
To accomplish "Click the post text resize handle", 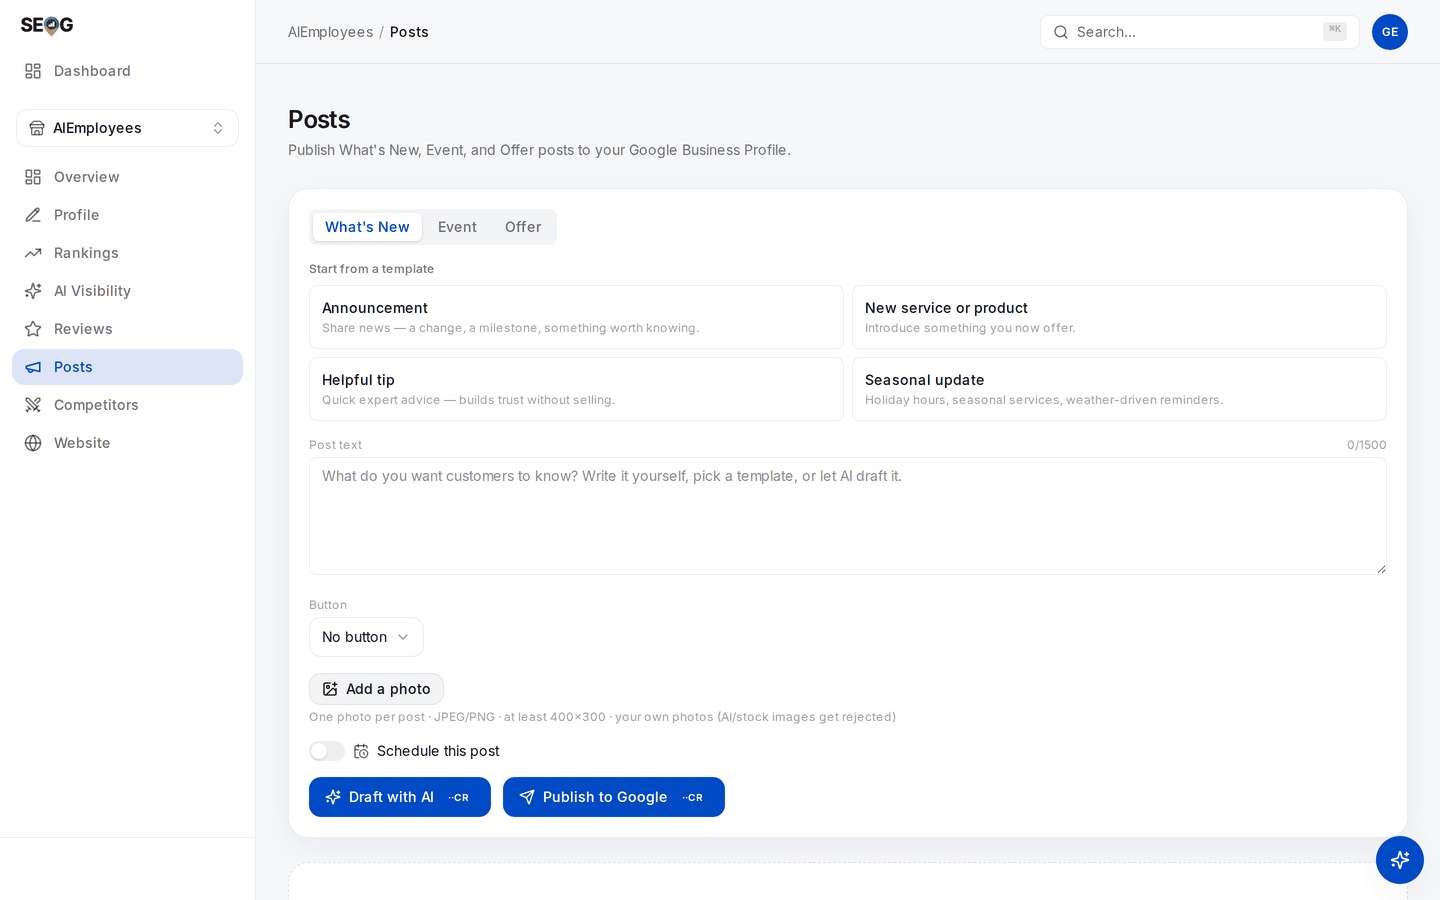I will (1381, 569).
